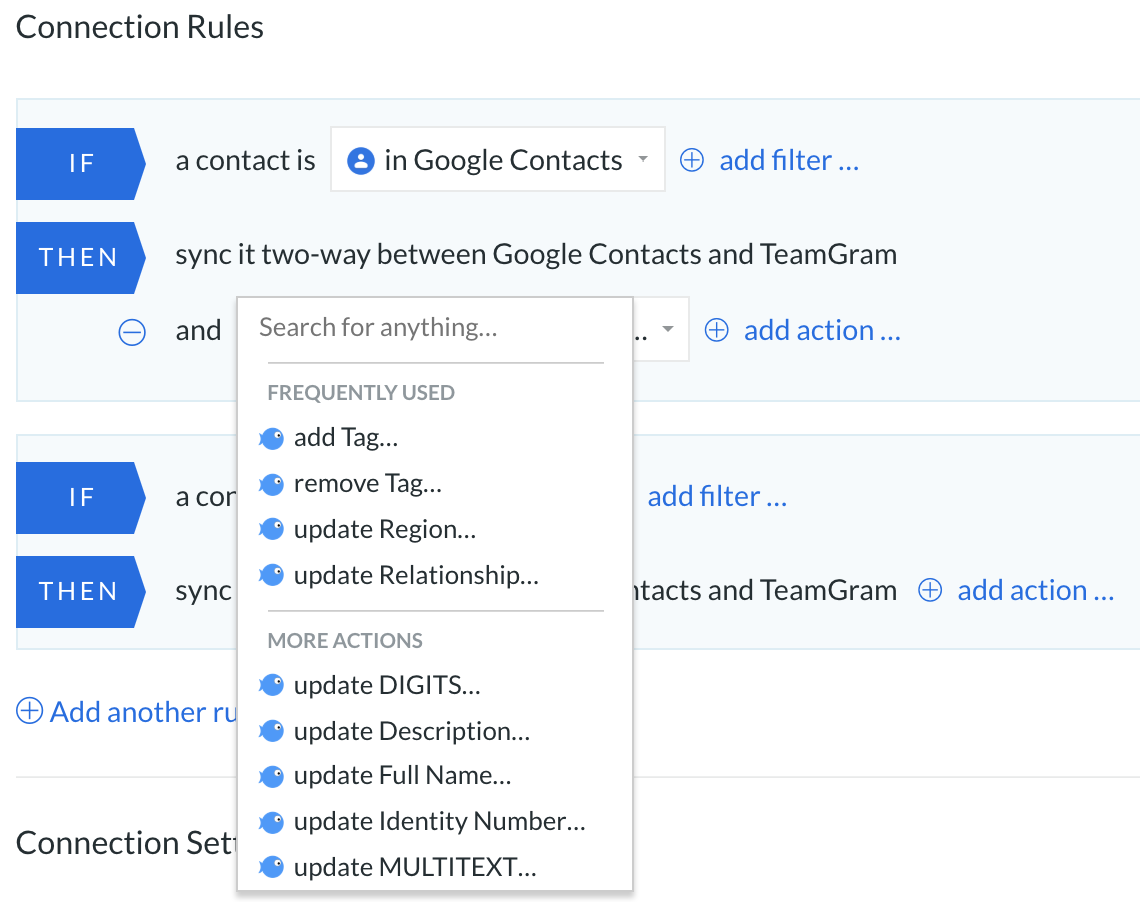Click the first THEN rule label
The height and width of the screenshot is (902, 1140).
81,258
